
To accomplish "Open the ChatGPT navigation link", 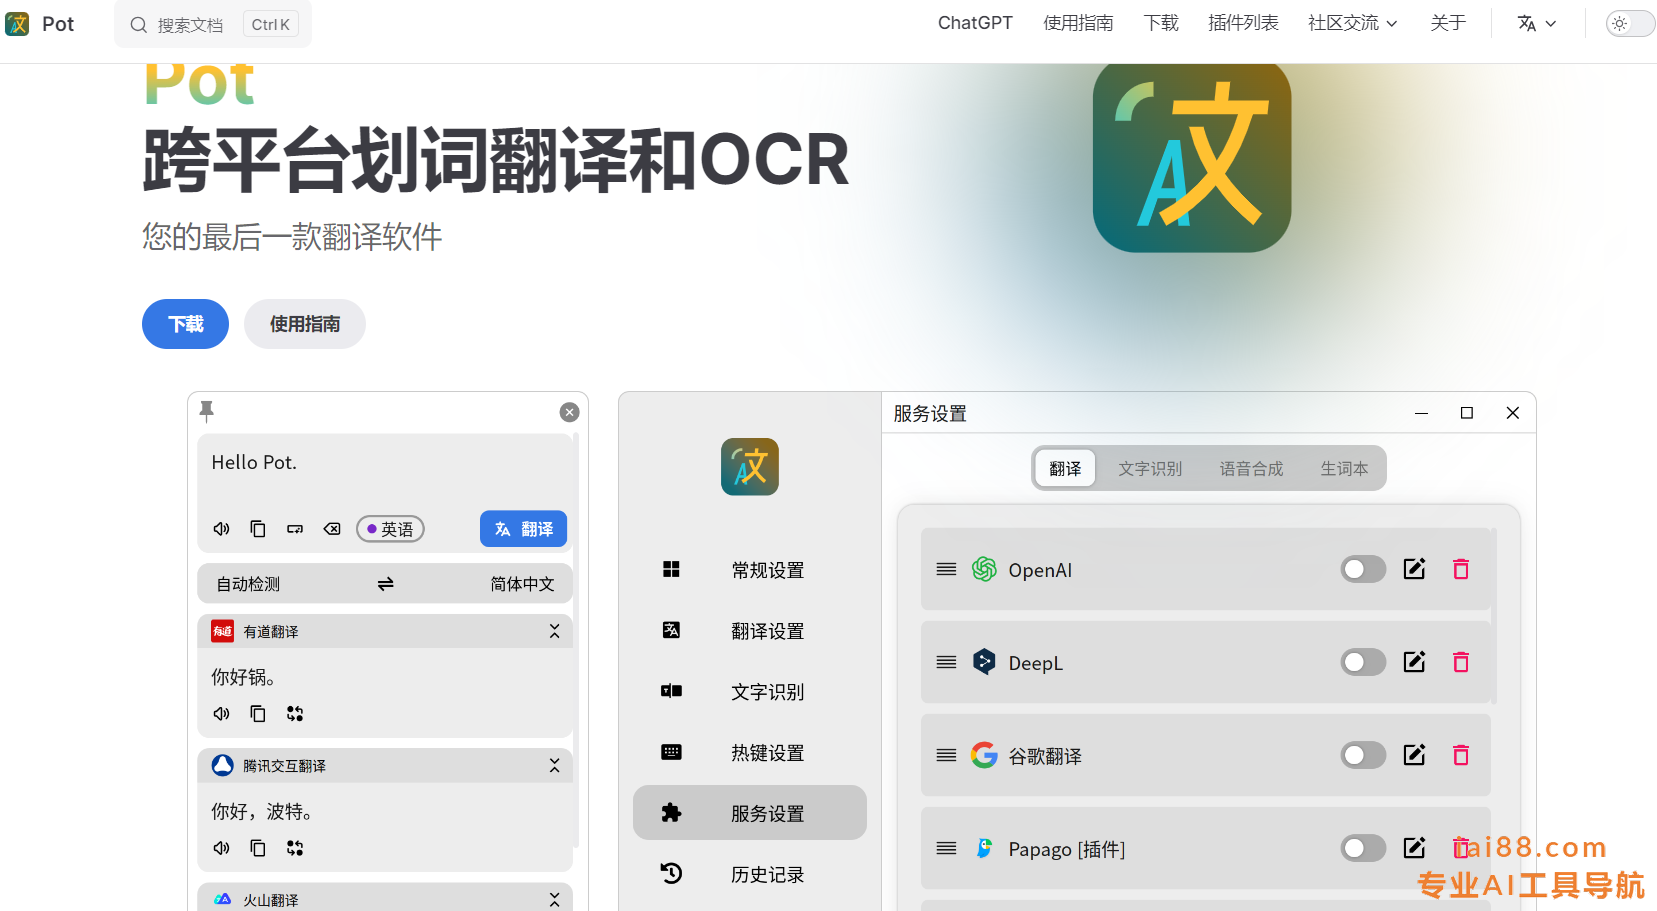I will pyautogui.click(x=975, y=23).
